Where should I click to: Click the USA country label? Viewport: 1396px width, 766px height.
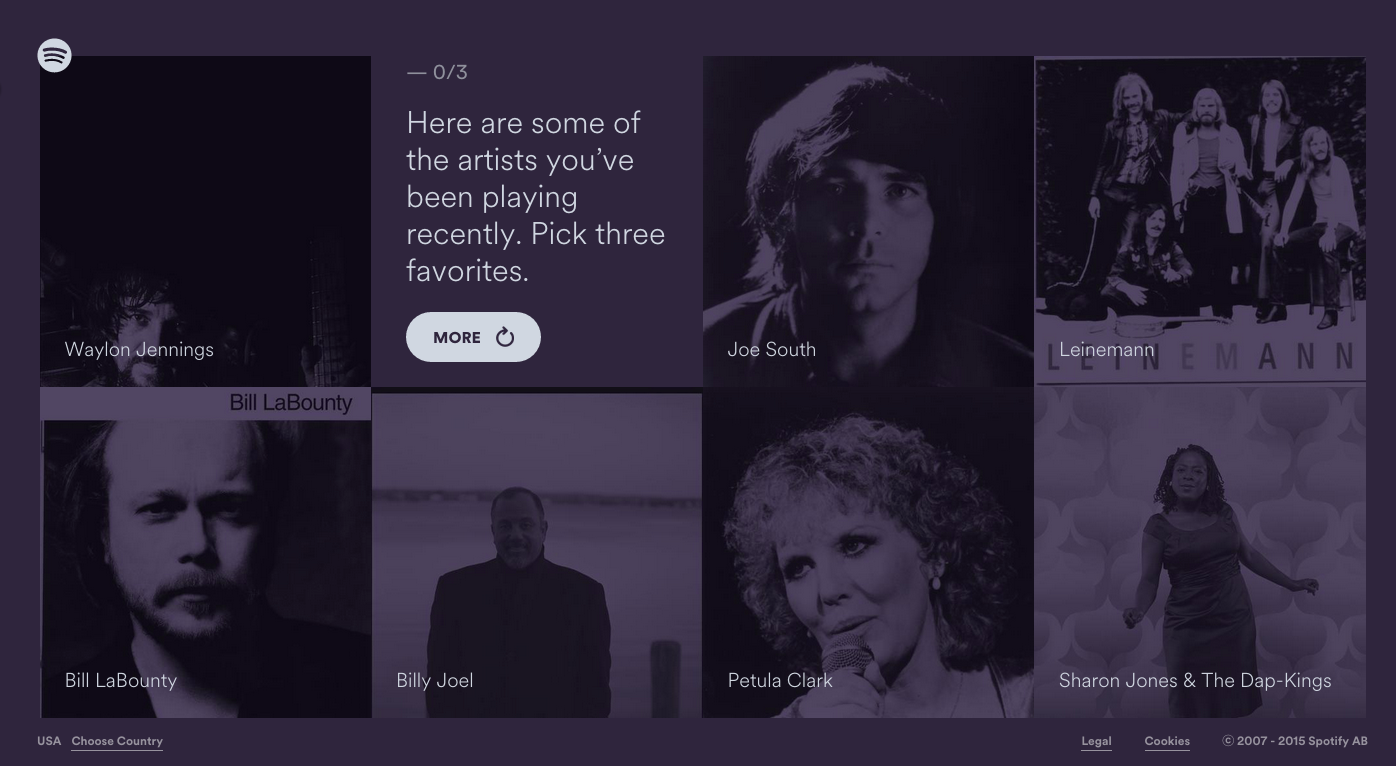click(49, 741)
